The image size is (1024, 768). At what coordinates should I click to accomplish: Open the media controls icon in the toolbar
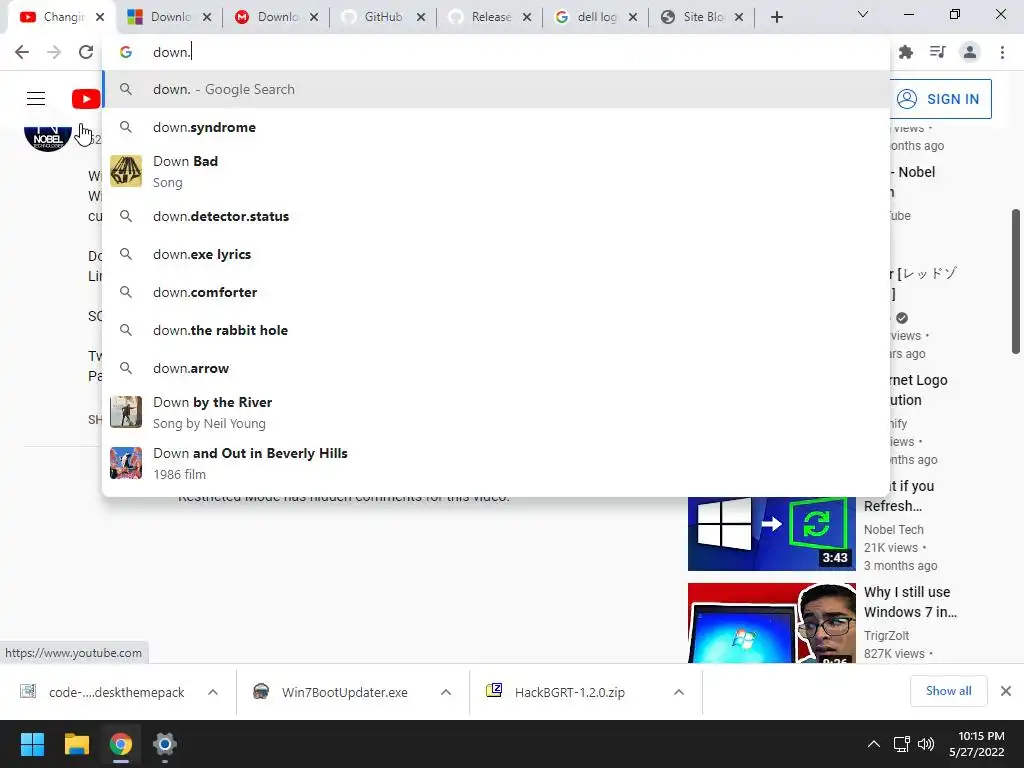(938, 52)
